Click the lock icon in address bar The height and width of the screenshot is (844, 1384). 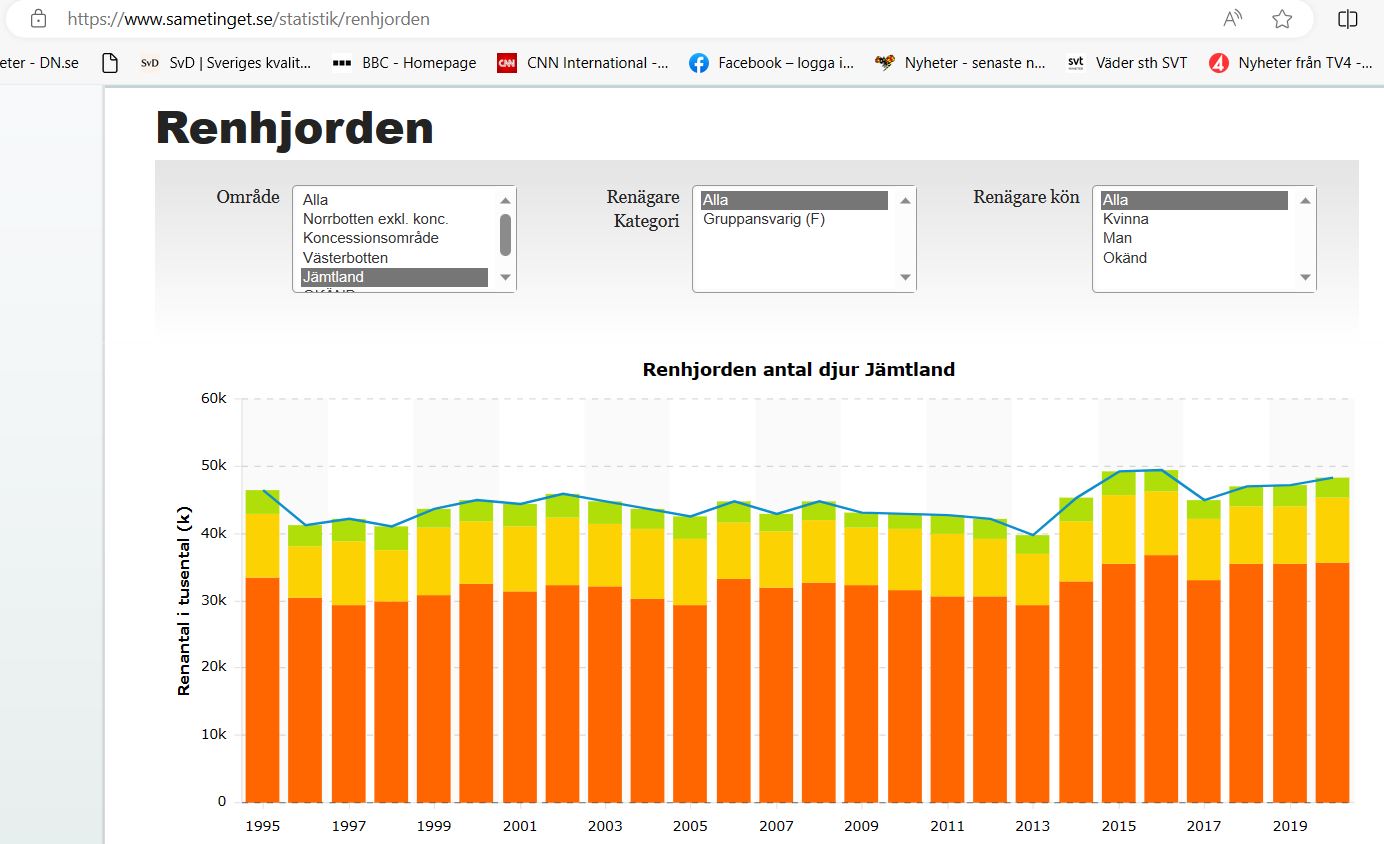[38, 19]
